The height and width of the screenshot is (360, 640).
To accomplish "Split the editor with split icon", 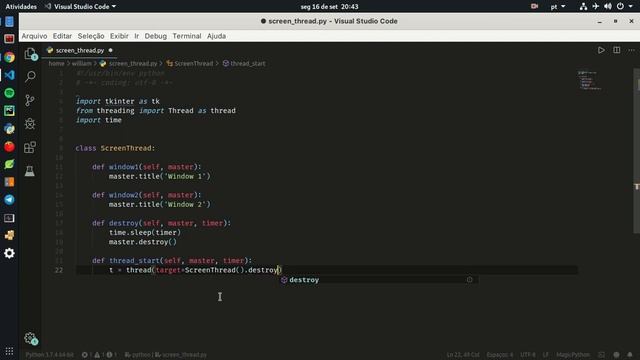I will click(617, 50).
